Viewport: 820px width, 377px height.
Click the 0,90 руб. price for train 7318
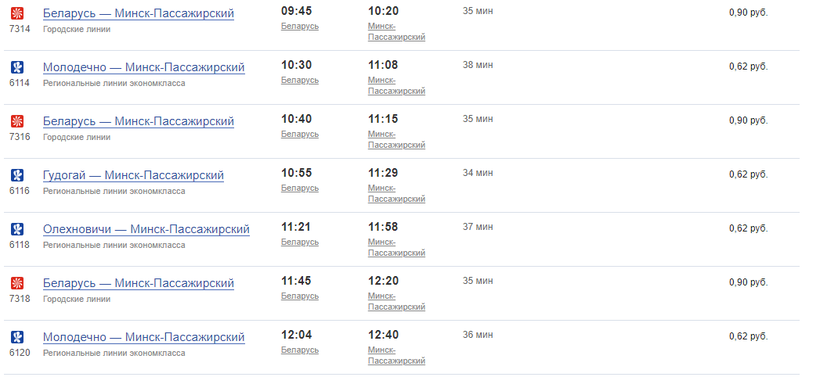tap(748, 282)
